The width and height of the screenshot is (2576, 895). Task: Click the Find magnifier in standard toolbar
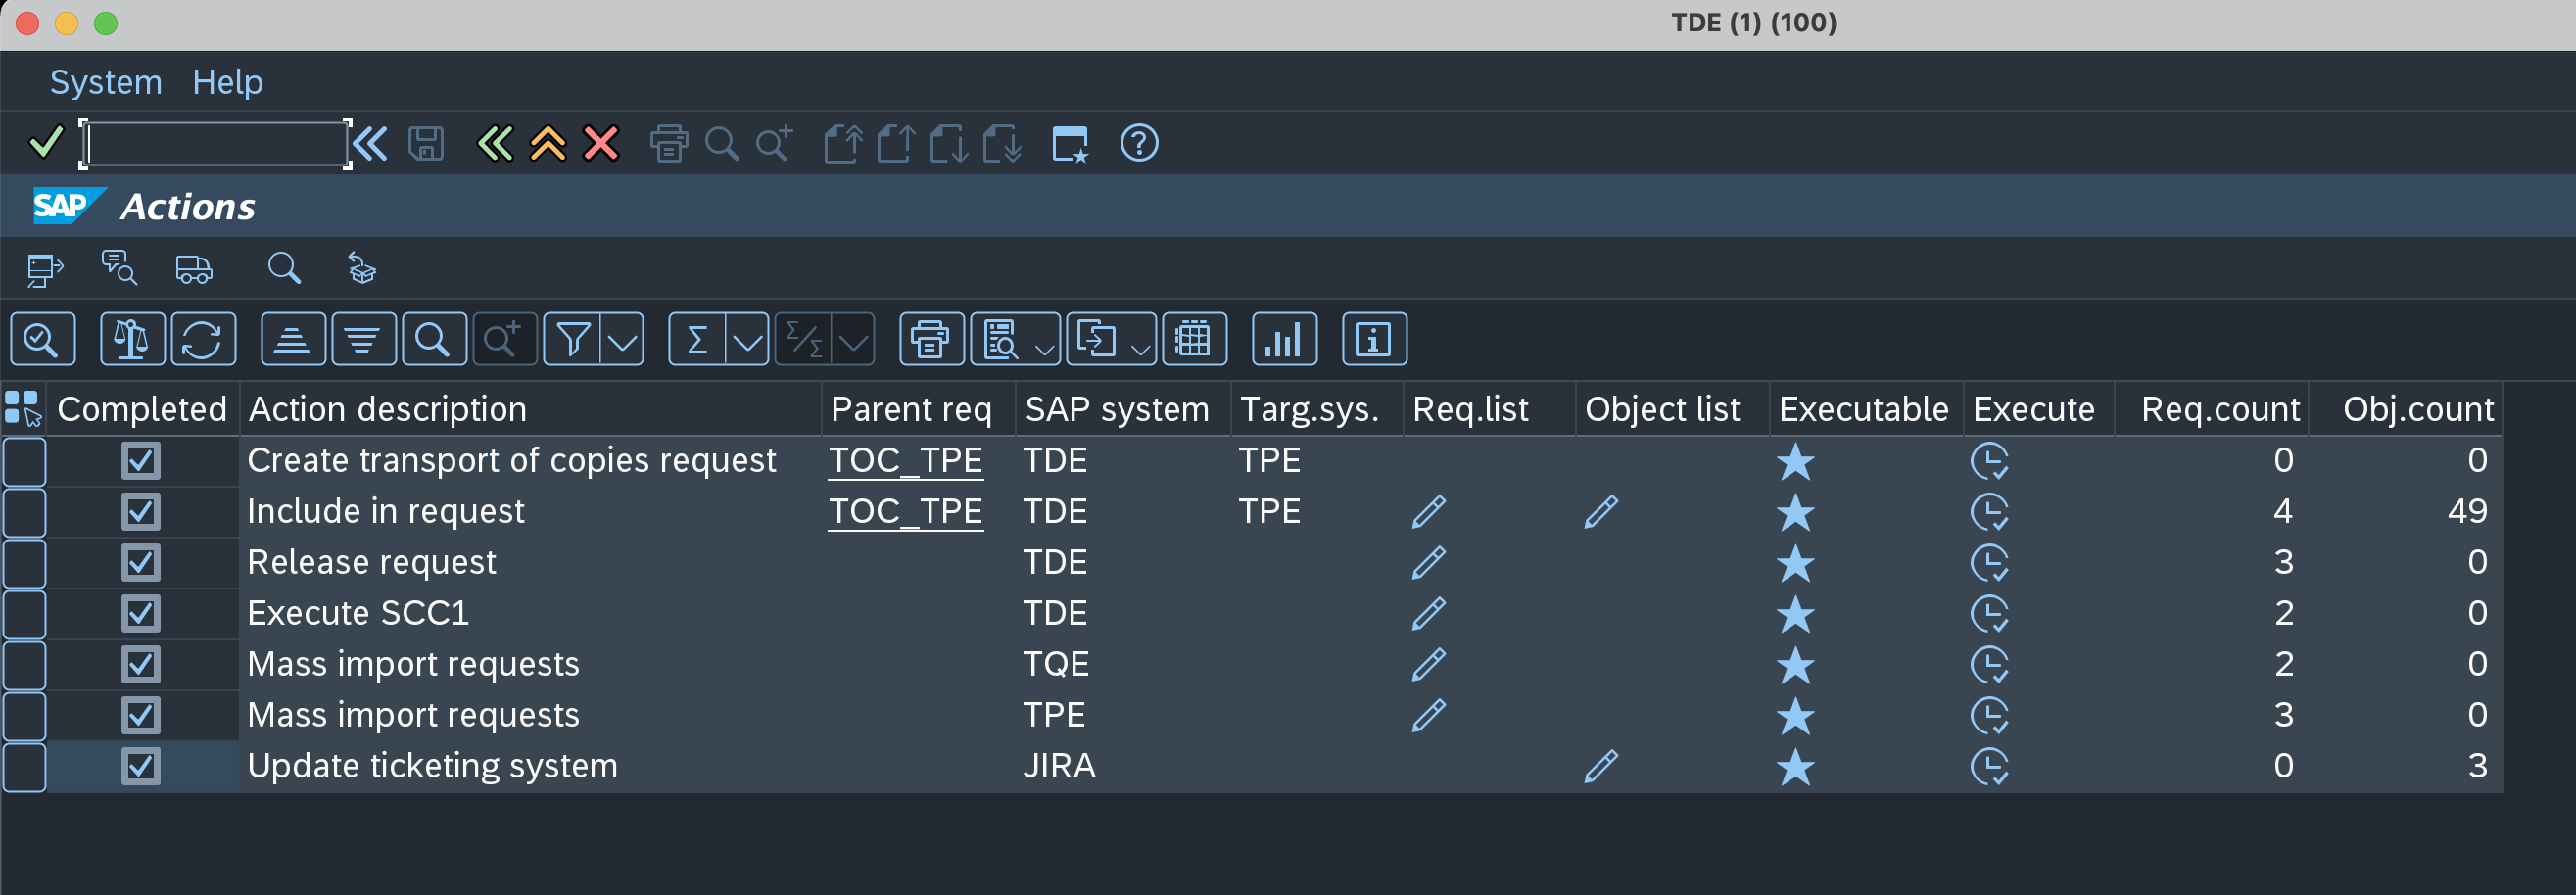(x=722, y=143)
